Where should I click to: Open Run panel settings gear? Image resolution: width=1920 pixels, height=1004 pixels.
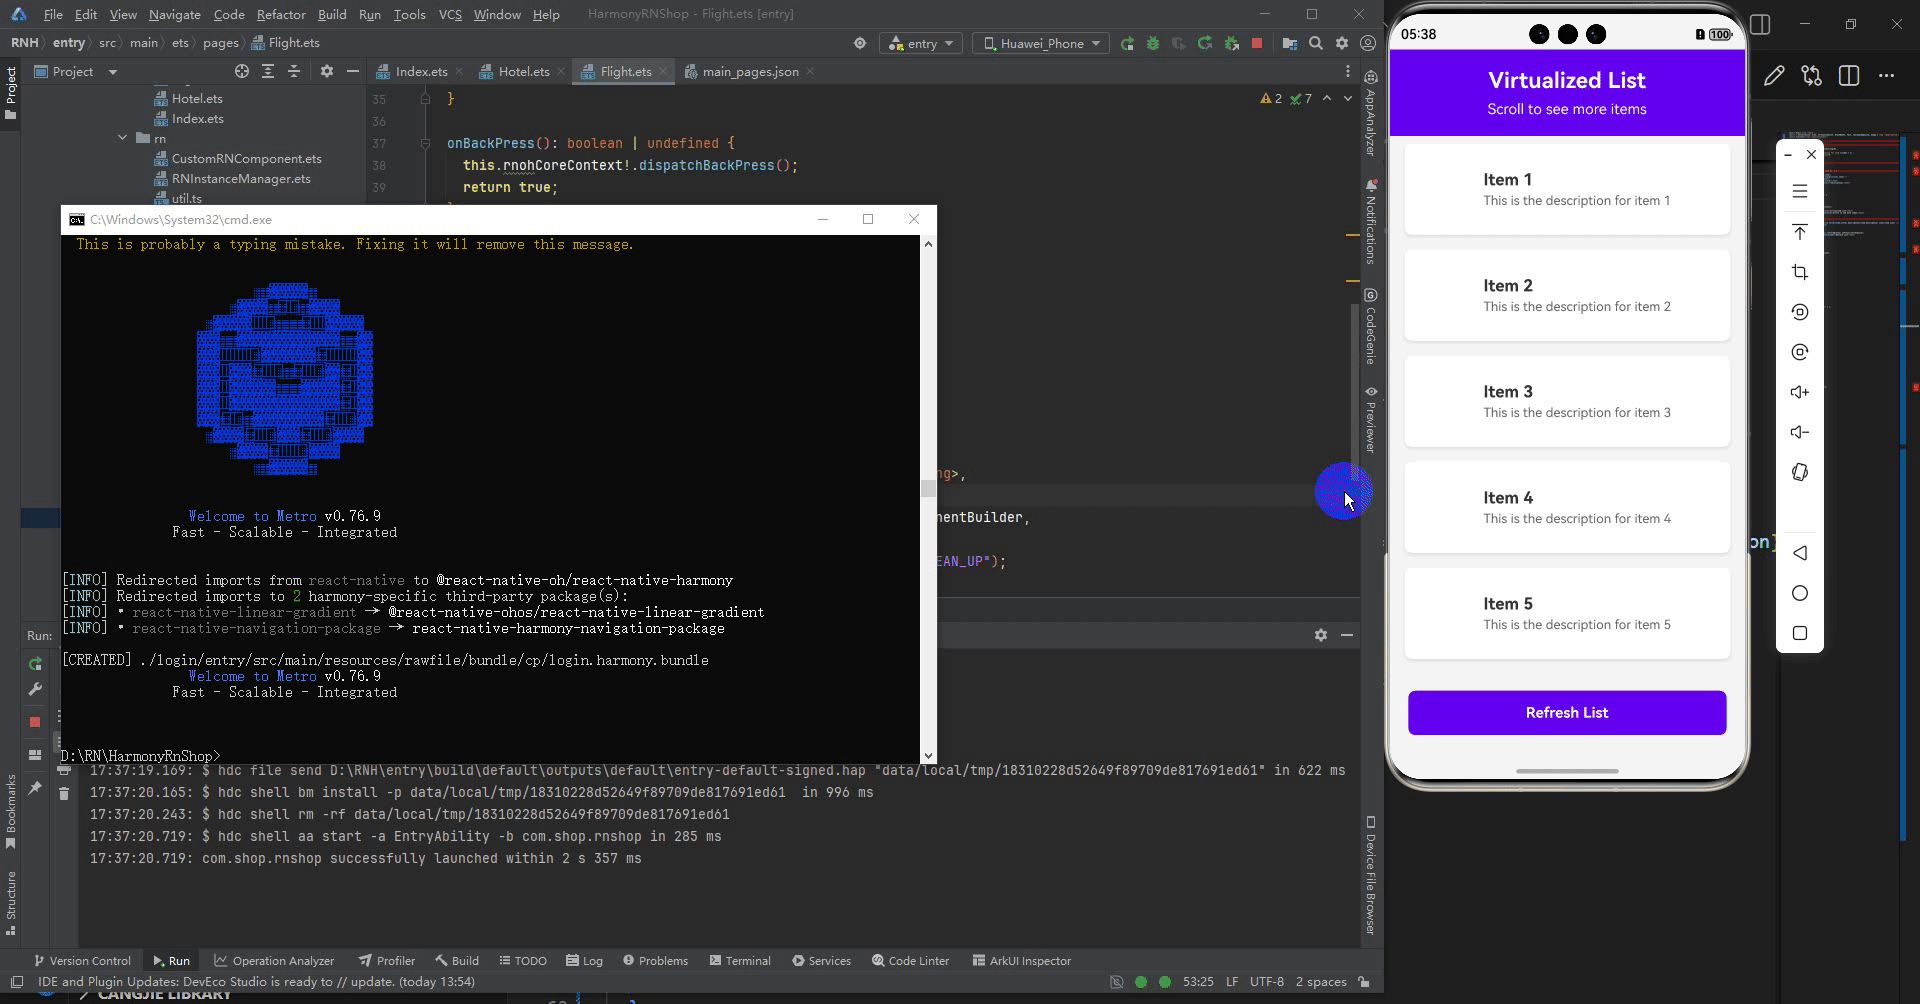click(1320, 635)
